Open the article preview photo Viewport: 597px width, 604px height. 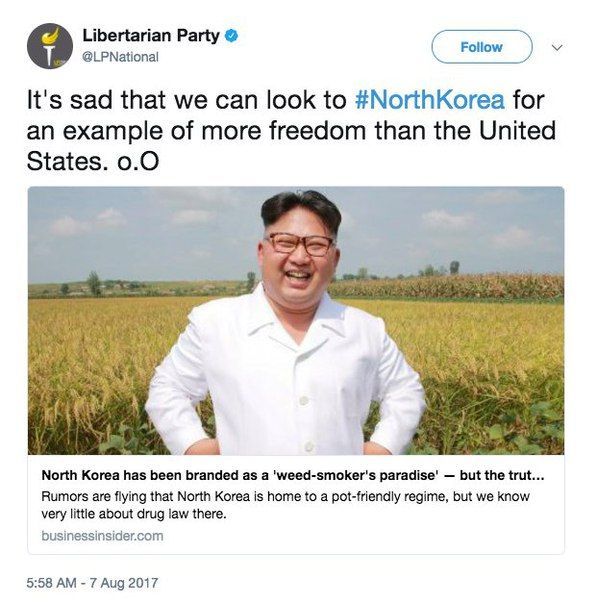pos(296,320)
